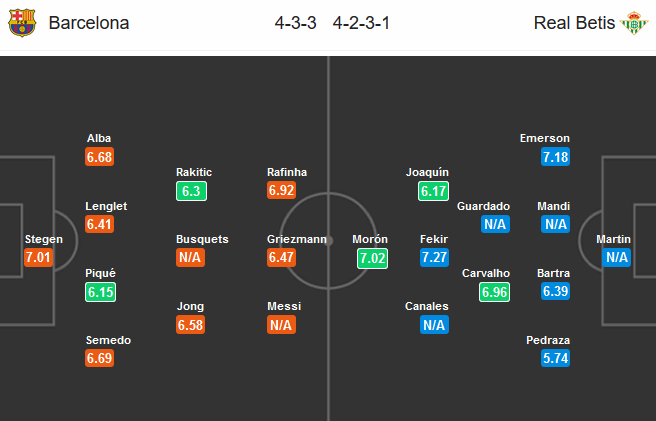Select Fekir's blue 7.27 rating badge
The height and width of the screenshot is (421, 656).
pyautogui.click(x=434, y=257)
